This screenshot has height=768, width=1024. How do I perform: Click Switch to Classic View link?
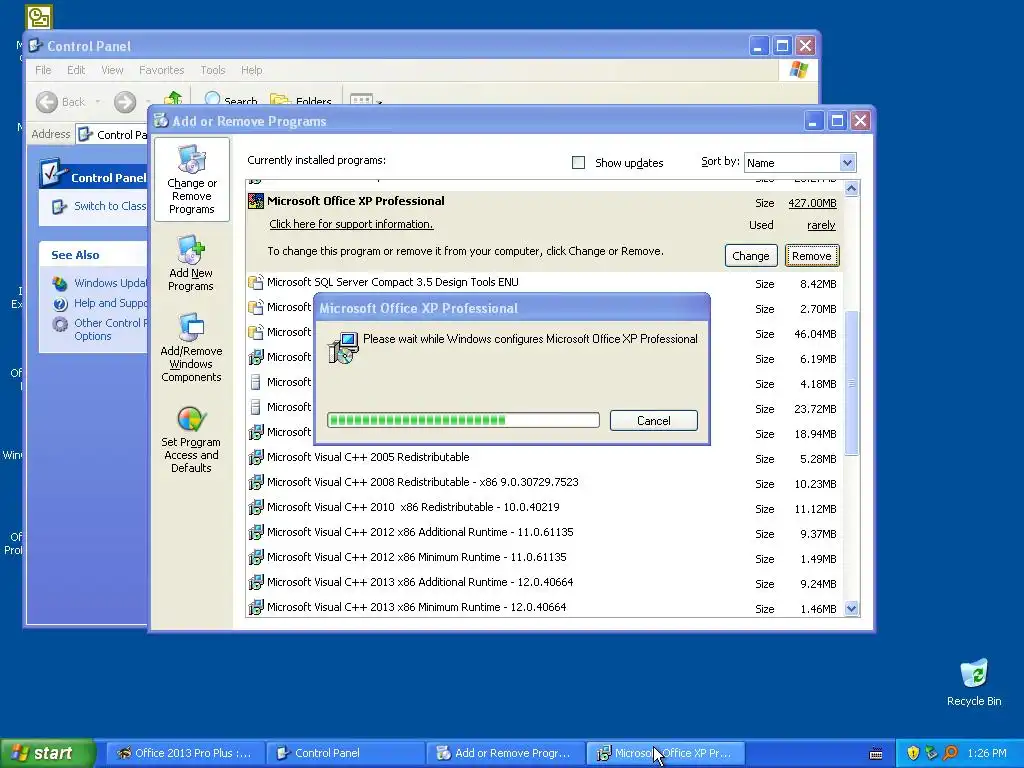[110, 206]
